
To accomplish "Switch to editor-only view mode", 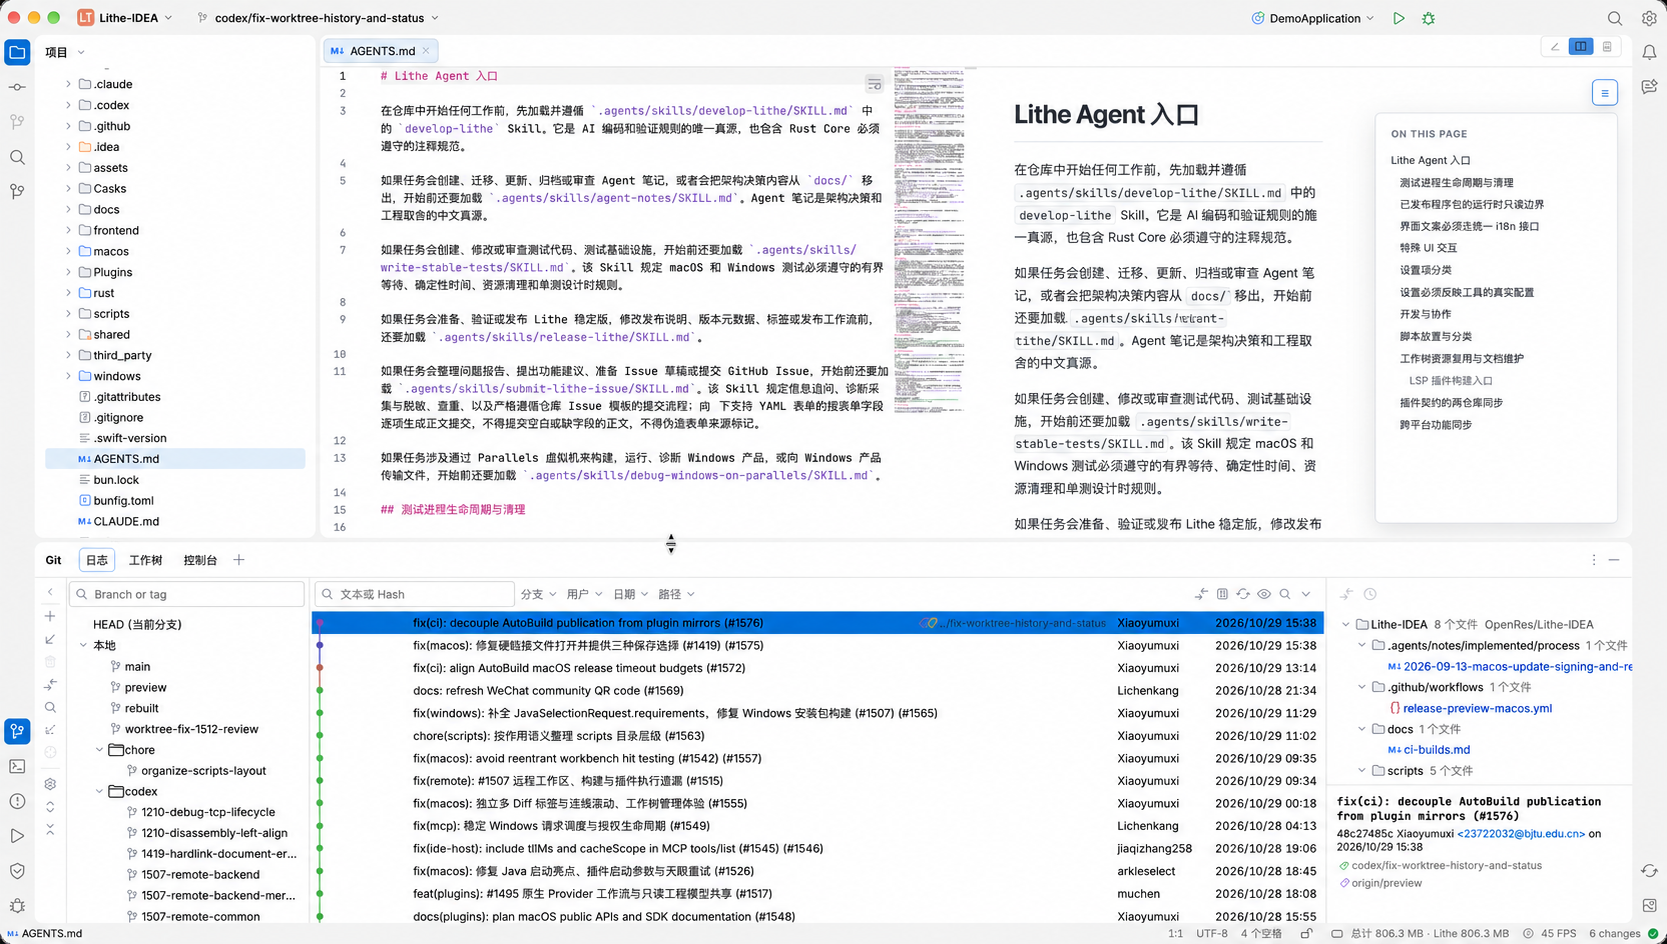I will (x=1555, y=47).
